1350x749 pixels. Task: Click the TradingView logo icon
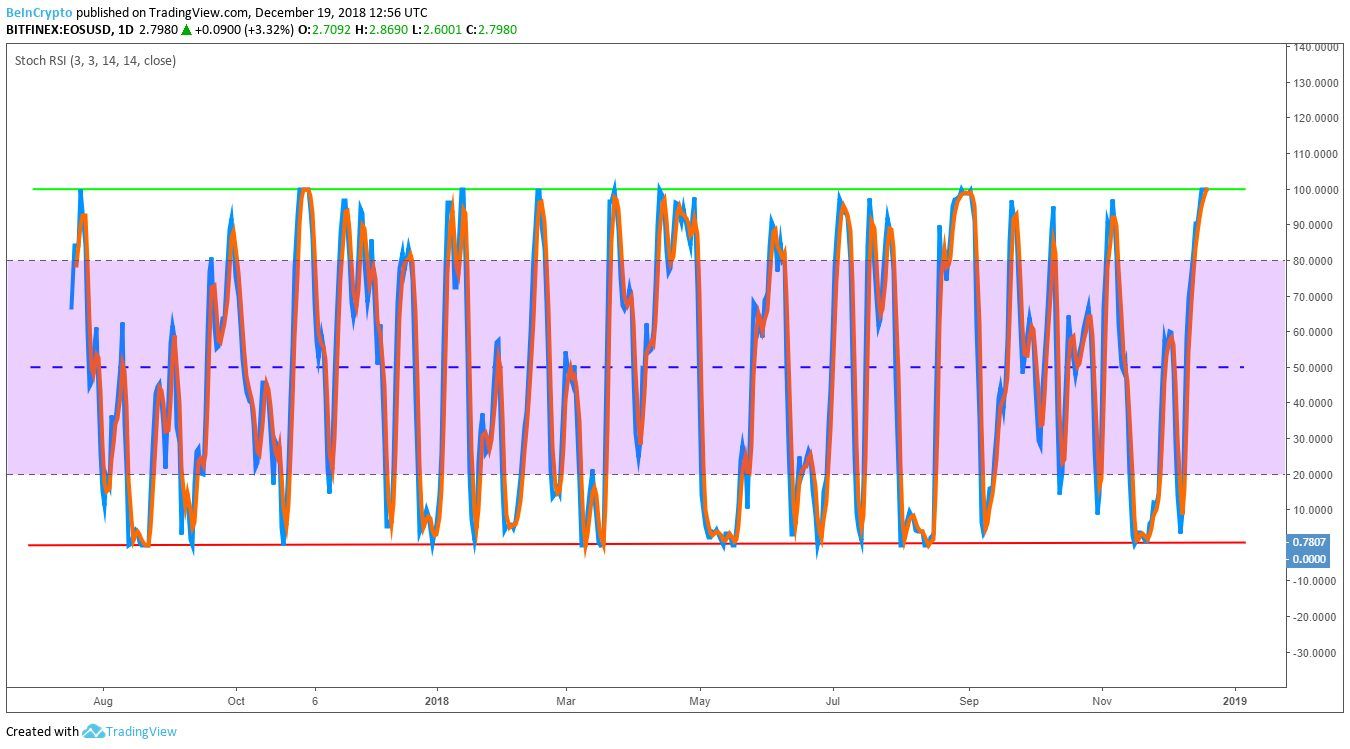point(93,732)
